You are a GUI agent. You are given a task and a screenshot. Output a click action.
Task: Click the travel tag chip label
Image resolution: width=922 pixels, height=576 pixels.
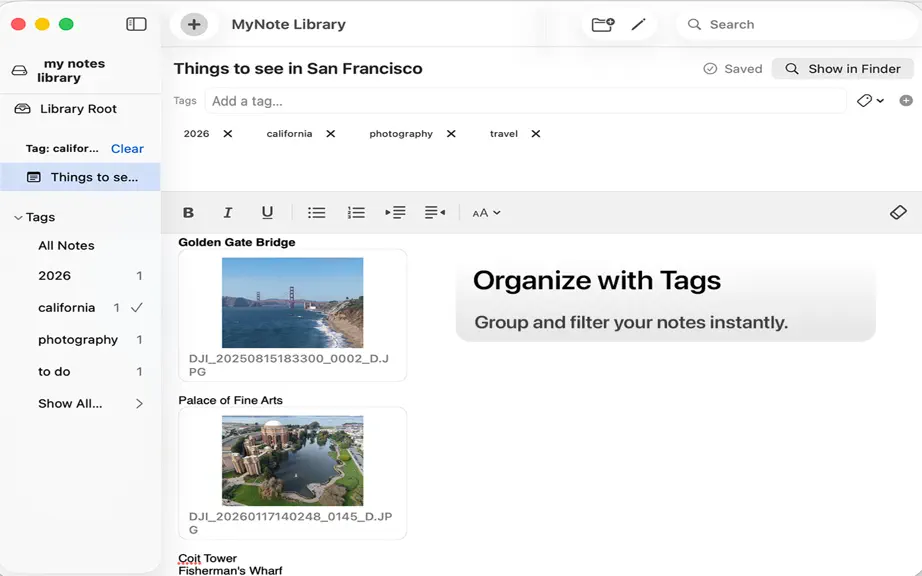(x=504, y=134)
